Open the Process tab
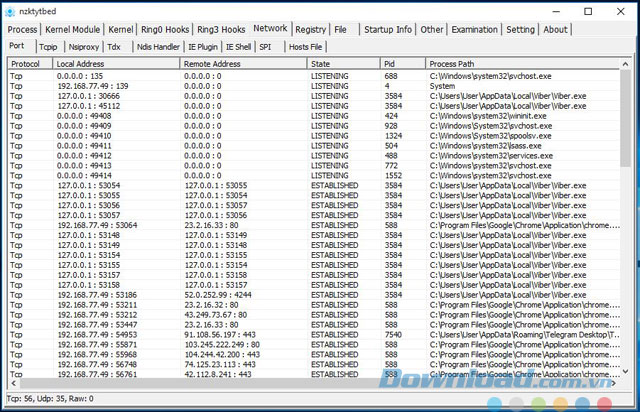 (x=22, y=30)
